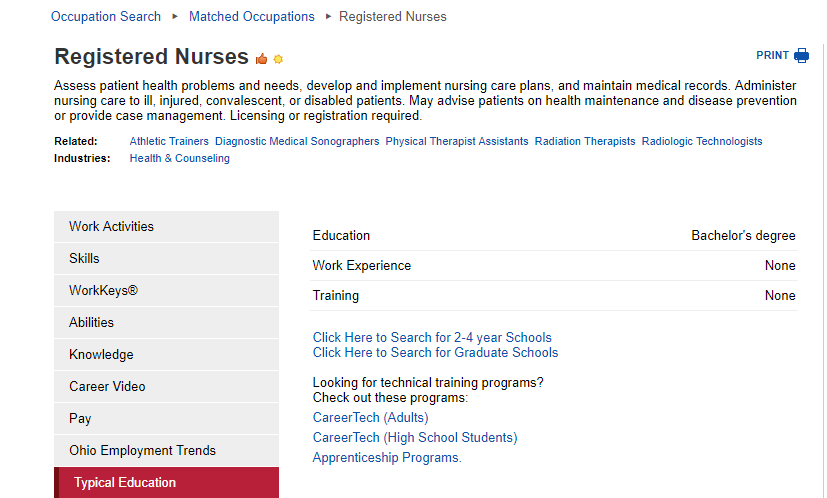
Task: Click the sun badge icon next to title
Action: 278,59
